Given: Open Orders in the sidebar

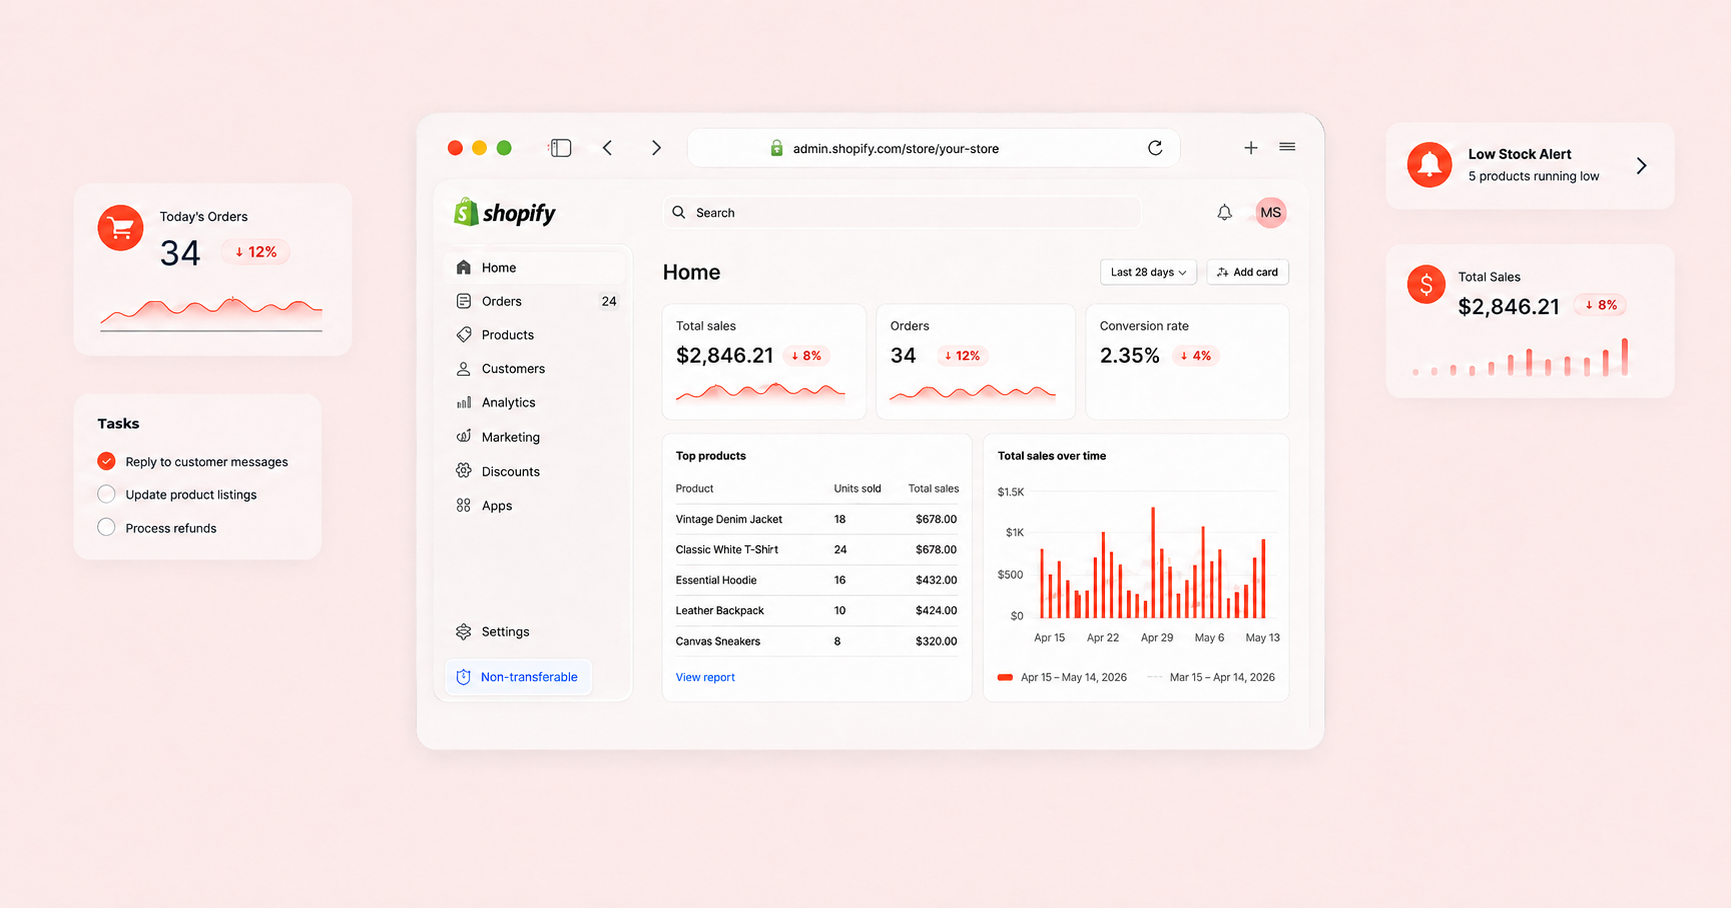Looking at the screenshot, I should [x=536, y=301].
